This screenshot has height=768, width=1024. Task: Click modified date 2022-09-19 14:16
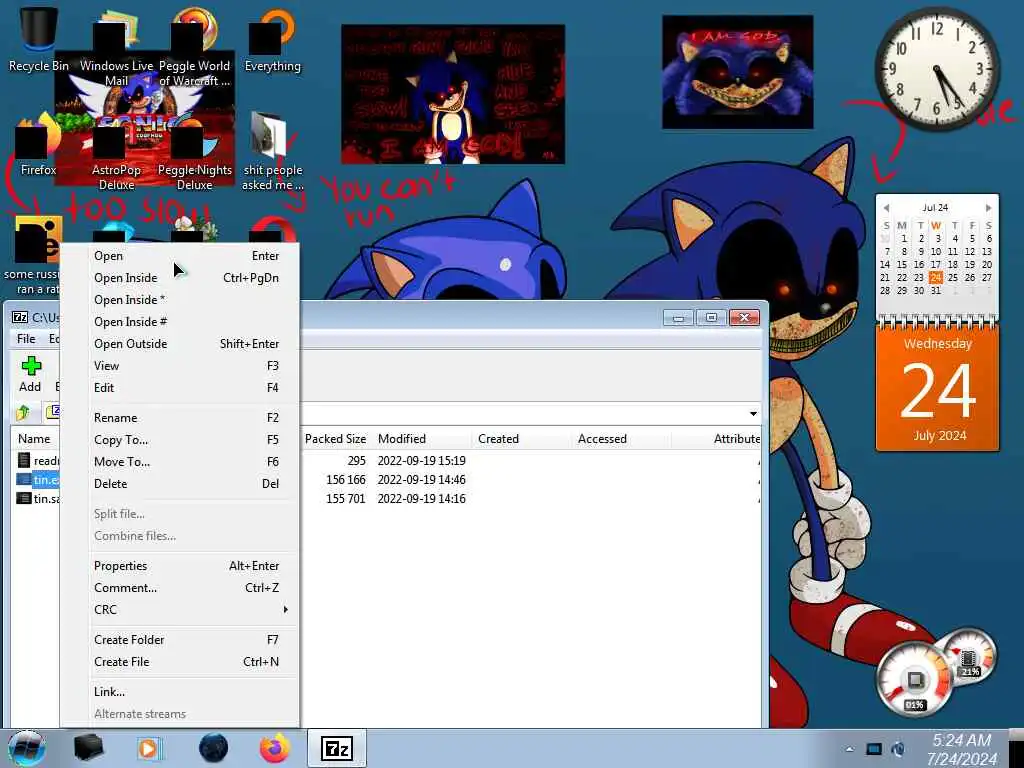click(422, 498)
